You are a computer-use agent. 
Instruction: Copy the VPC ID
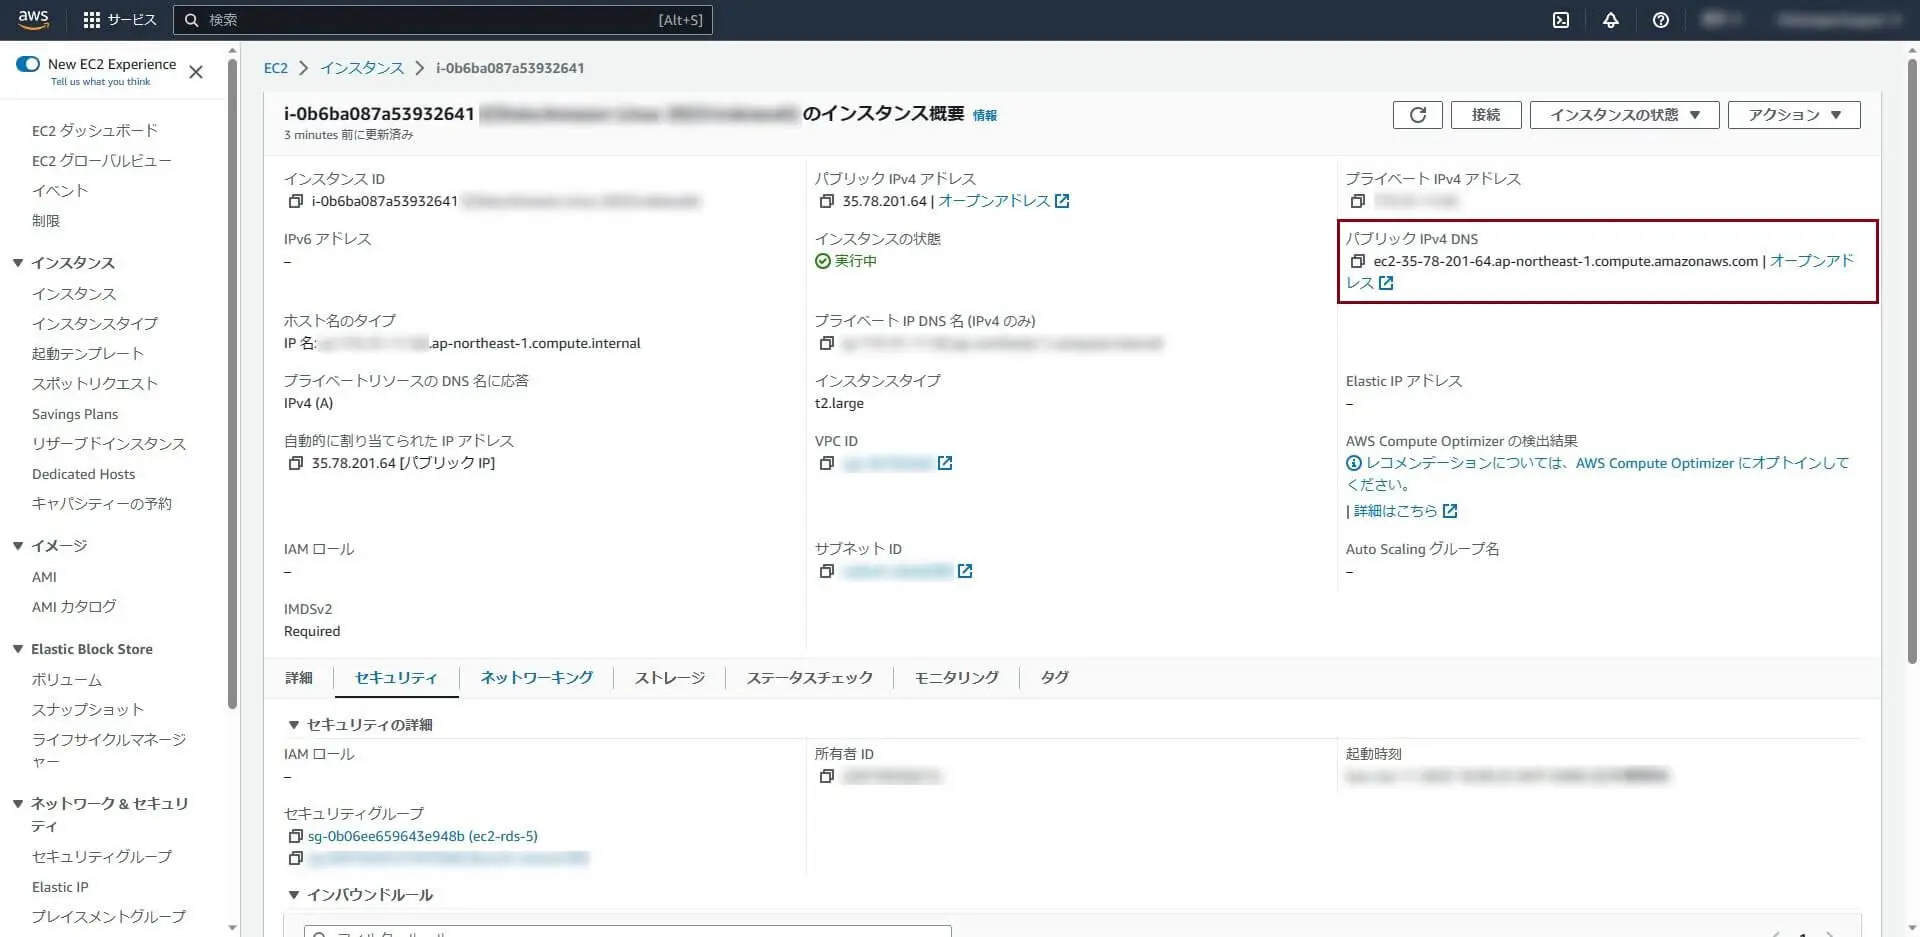[x=826, y=463]
